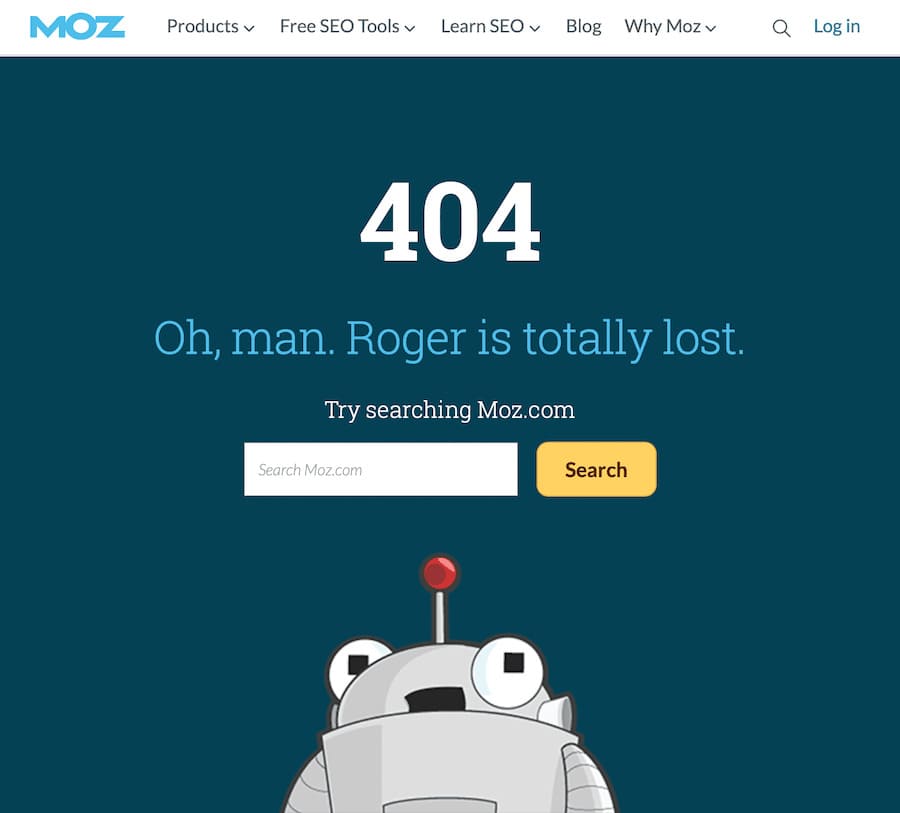Open the Learn SEO menu

490,26
